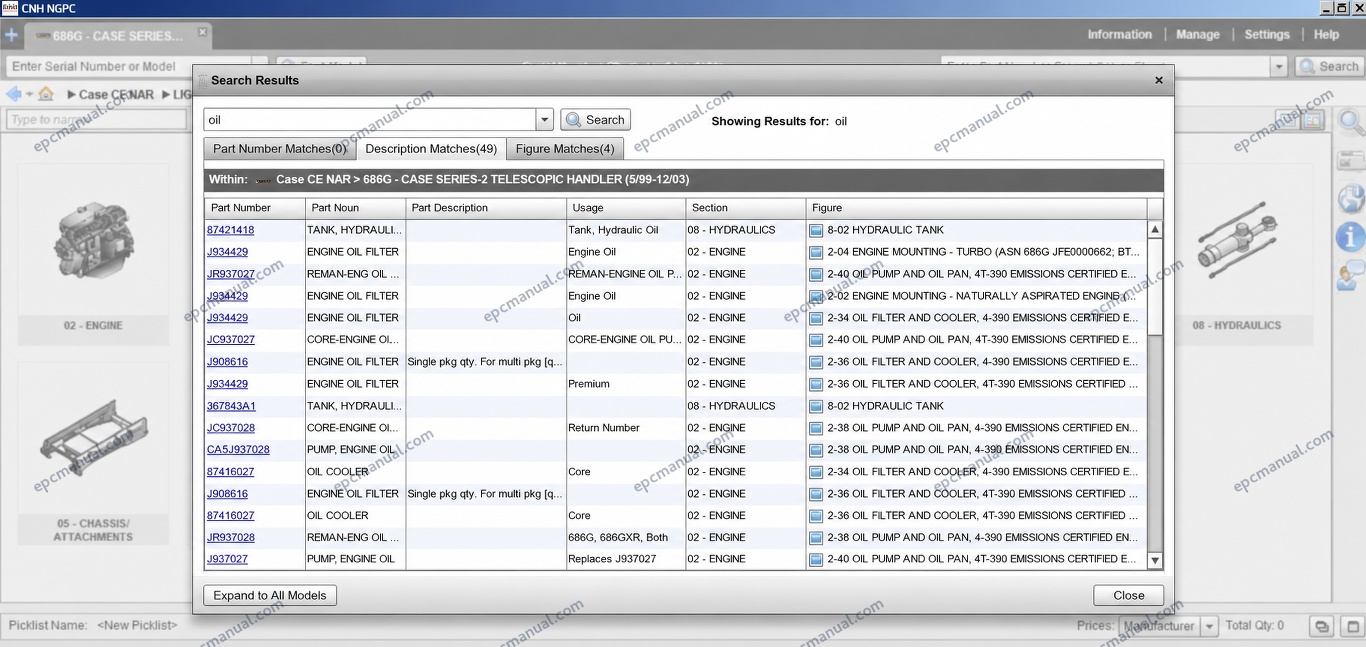The image size is (1366, 647).
Task: Click Expand to All Models button
Action: point(270,595)
